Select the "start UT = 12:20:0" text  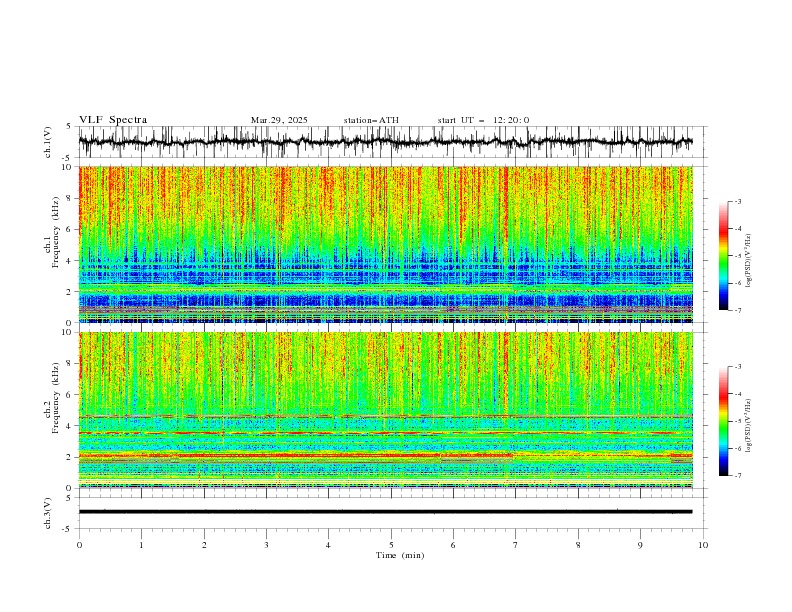[483, 120]
